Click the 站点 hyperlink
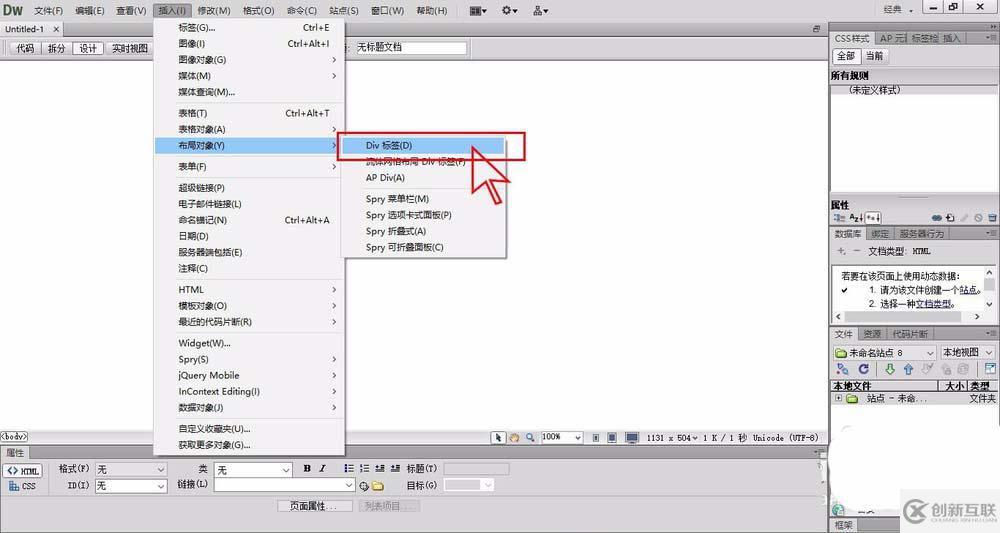Image resolution: width=1000 pixels, height=533 pixels. (968, 290)
